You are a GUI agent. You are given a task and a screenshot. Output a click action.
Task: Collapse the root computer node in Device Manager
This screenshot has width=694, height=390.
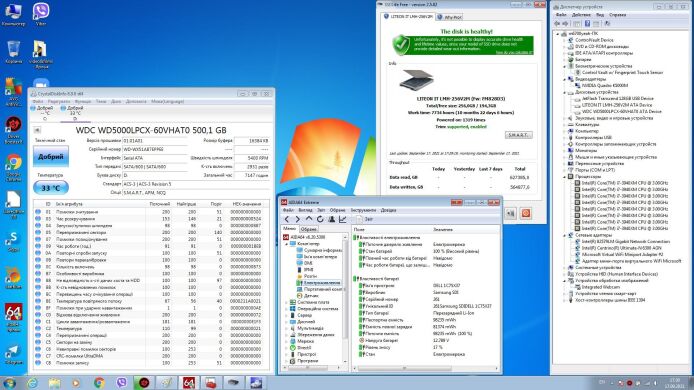(x=558, y=34)
